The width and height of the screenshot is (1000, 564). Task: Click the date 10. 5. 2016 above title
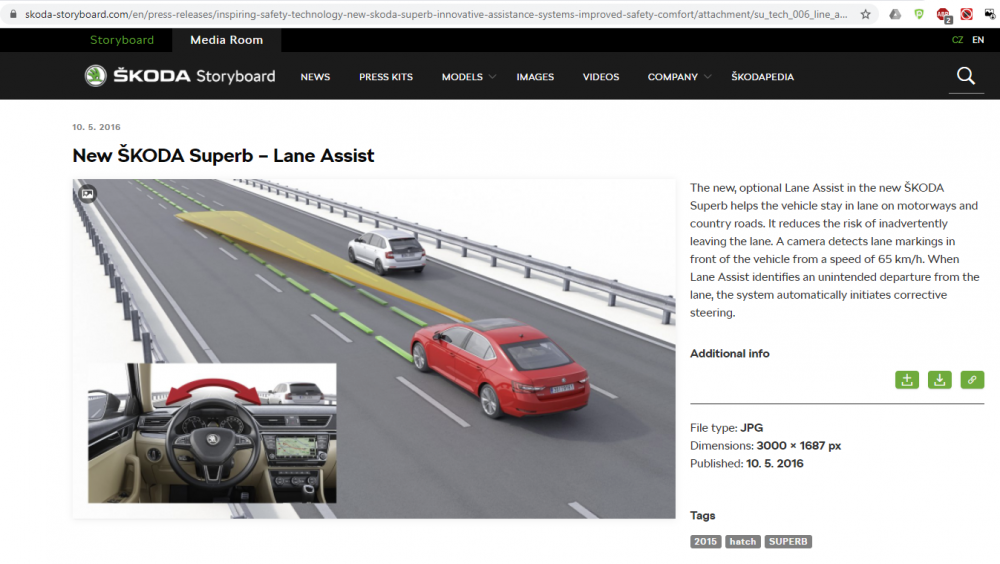(96, 127)
